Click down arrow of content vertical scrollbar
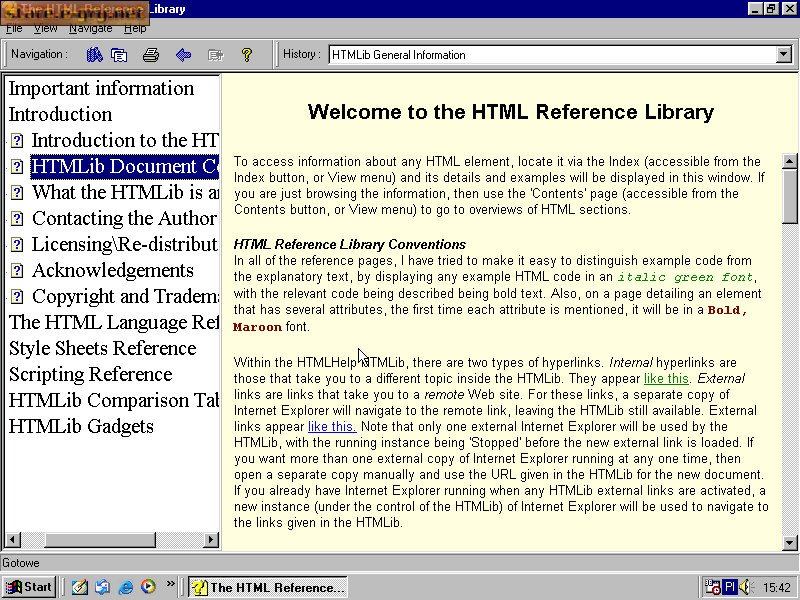Viewport: 800px width, 600px height. pyautogui.click(x=789, y=543)
